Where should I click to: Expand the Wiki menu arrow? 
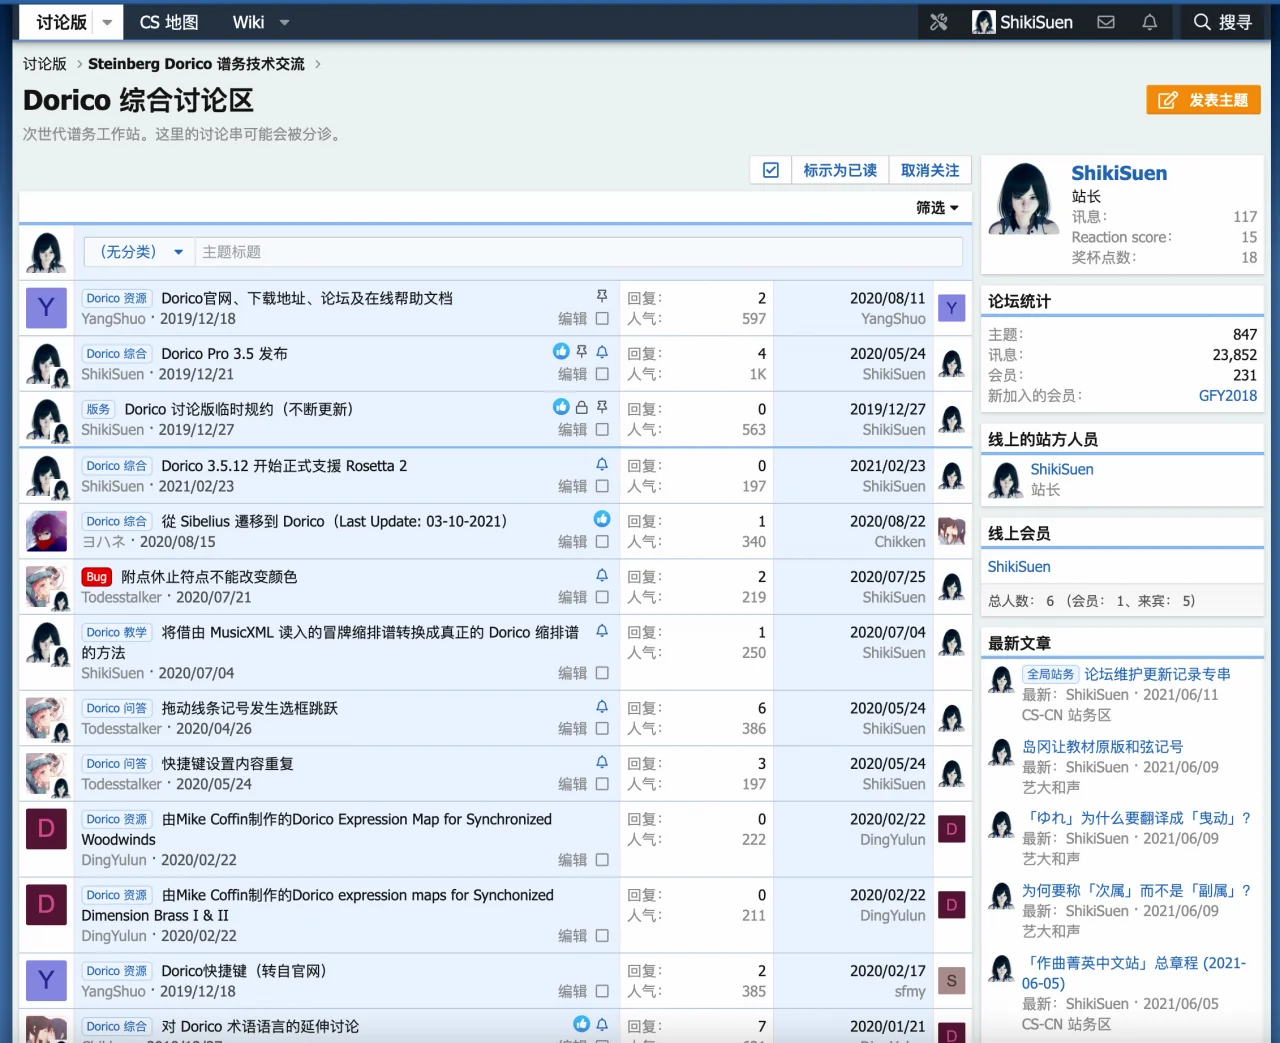284,22
